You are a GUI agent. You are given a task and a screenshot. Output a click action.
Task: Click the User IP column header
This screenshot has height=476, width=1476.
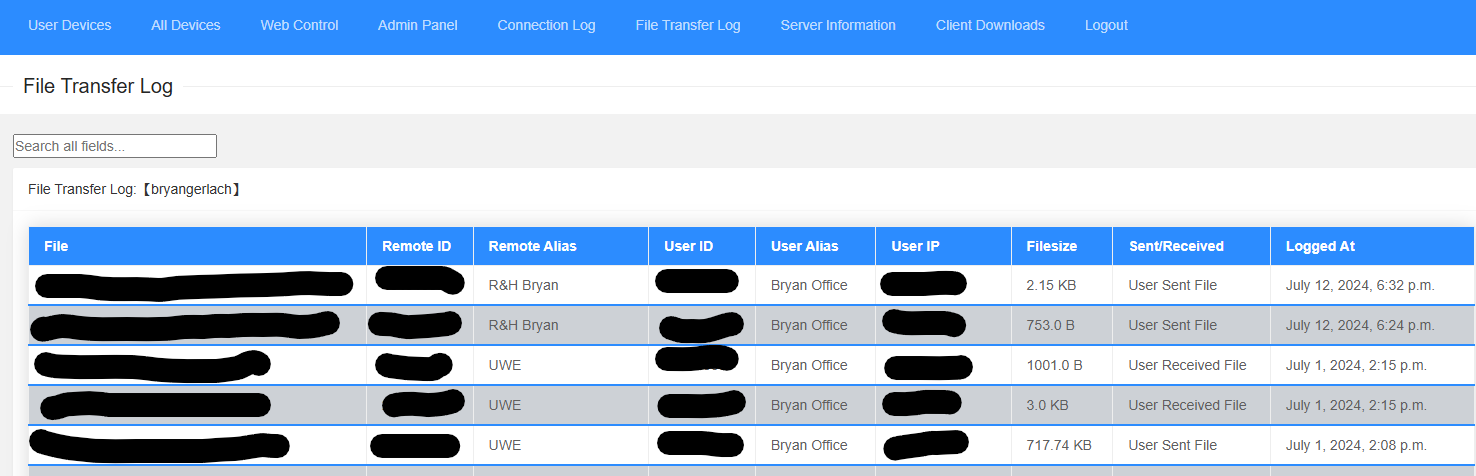point(915,246)
